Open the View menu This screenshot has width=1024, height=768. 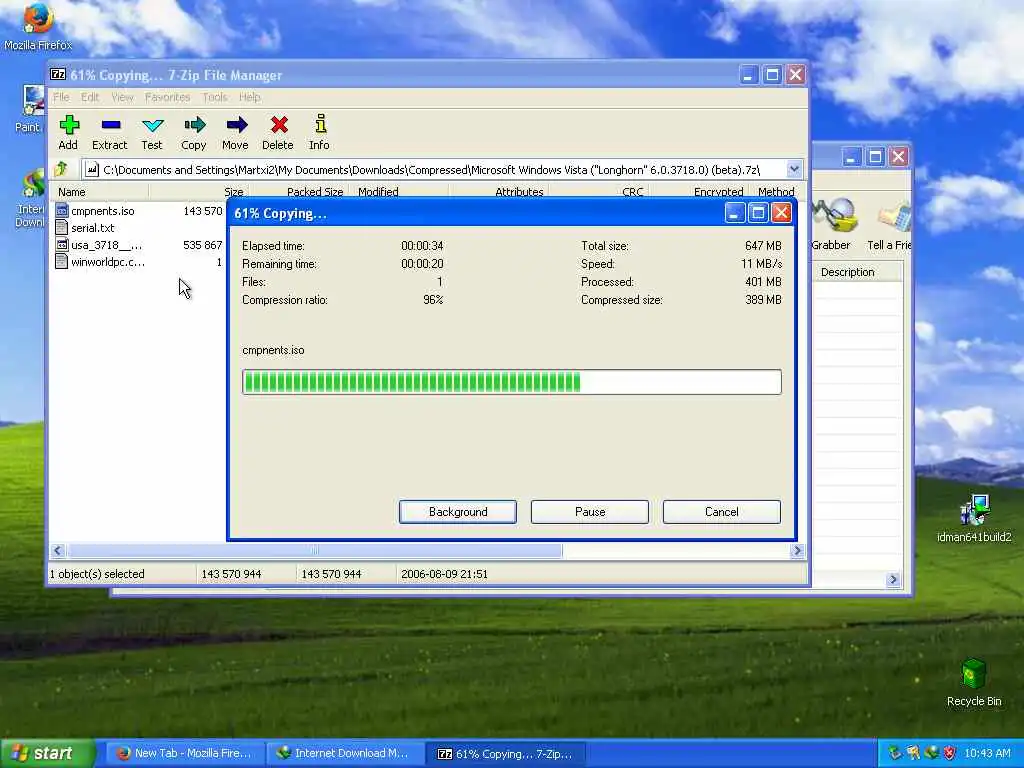click(122, 97)
